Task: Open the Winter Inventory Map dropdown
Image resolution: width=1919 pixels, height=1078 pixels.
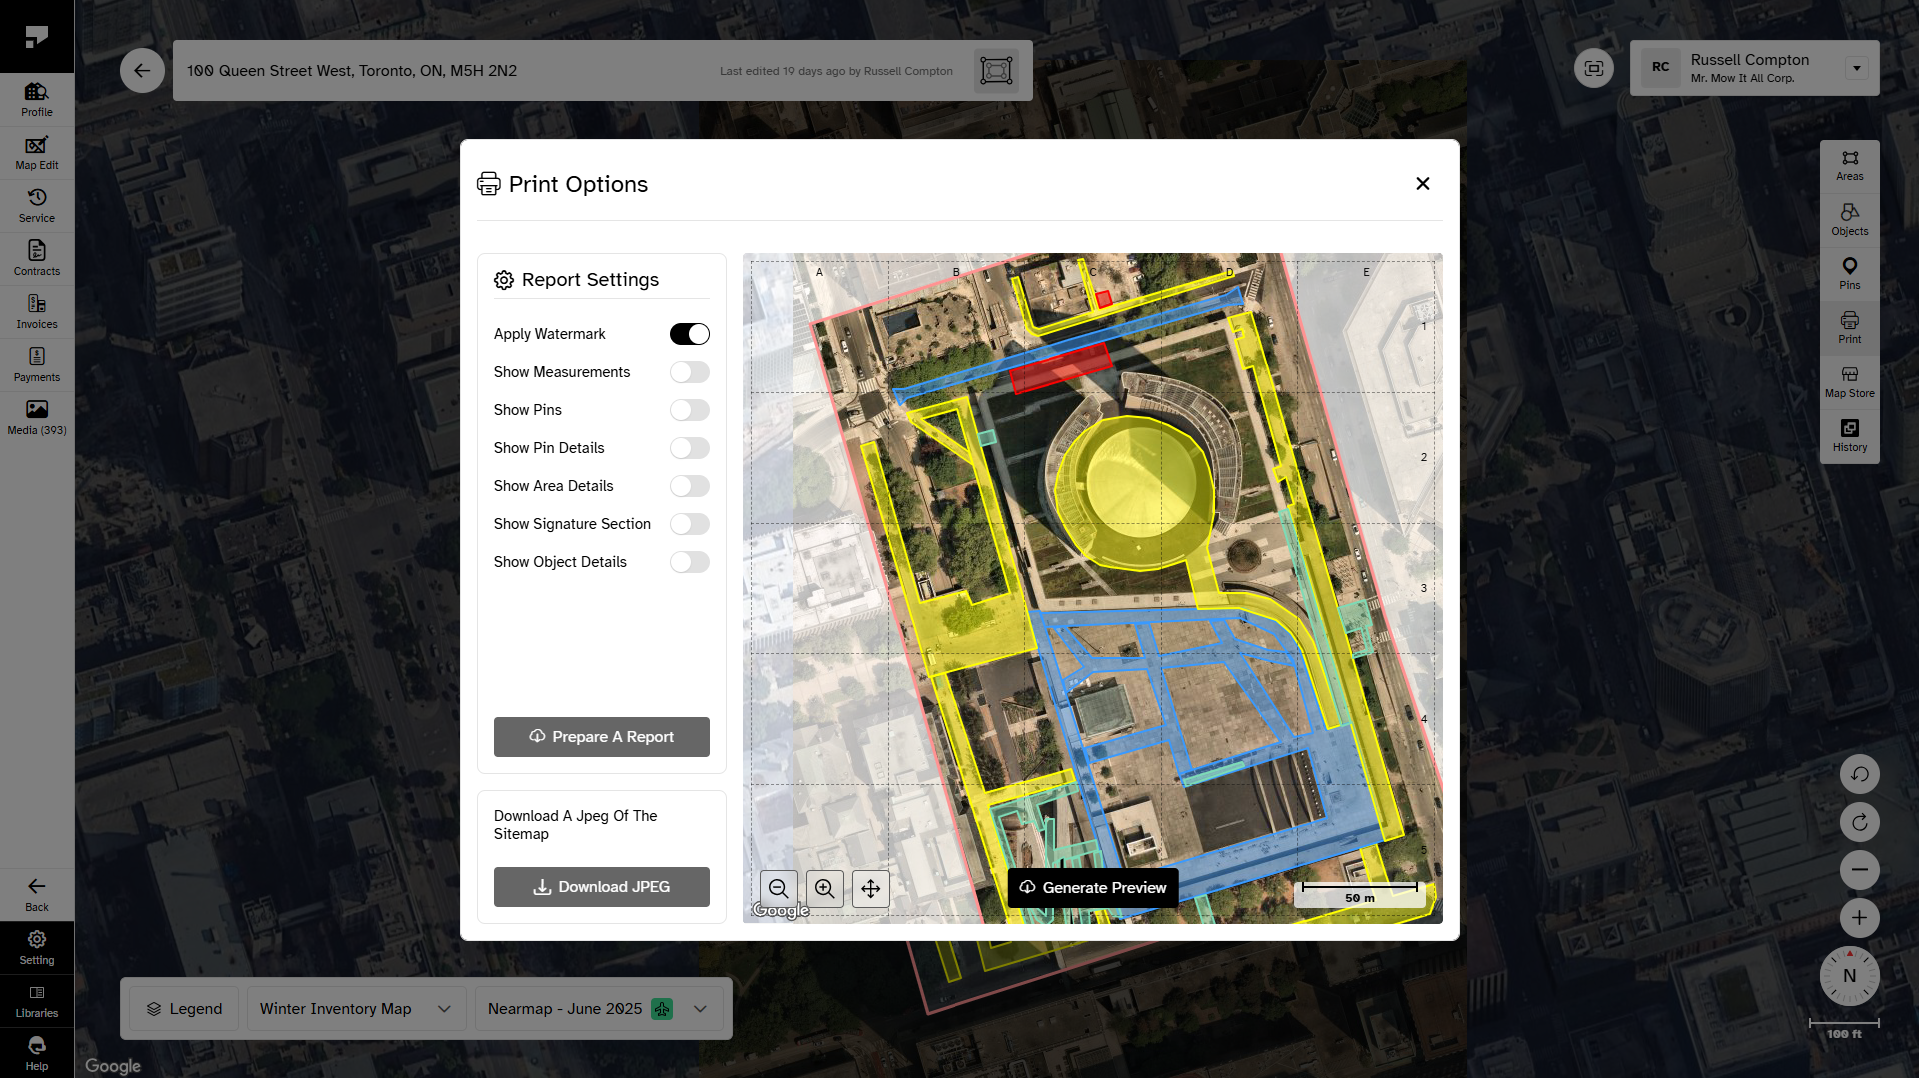Action: pyautogui.click(x=356, y=1009)
